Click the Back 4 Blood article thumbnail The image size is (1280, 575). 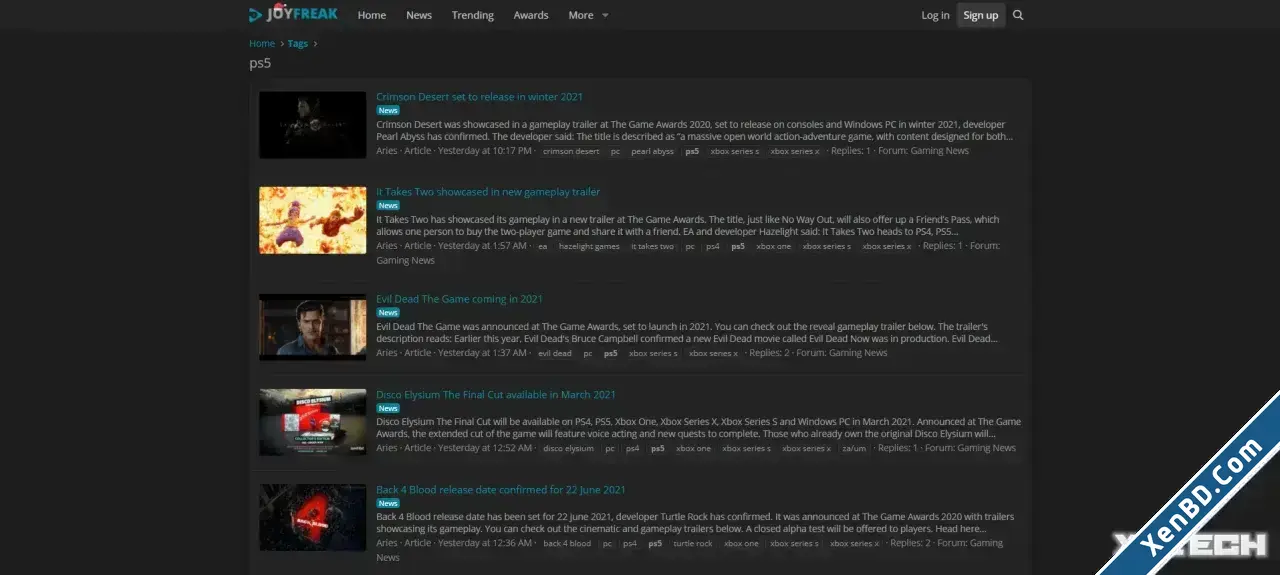(313, 517)
